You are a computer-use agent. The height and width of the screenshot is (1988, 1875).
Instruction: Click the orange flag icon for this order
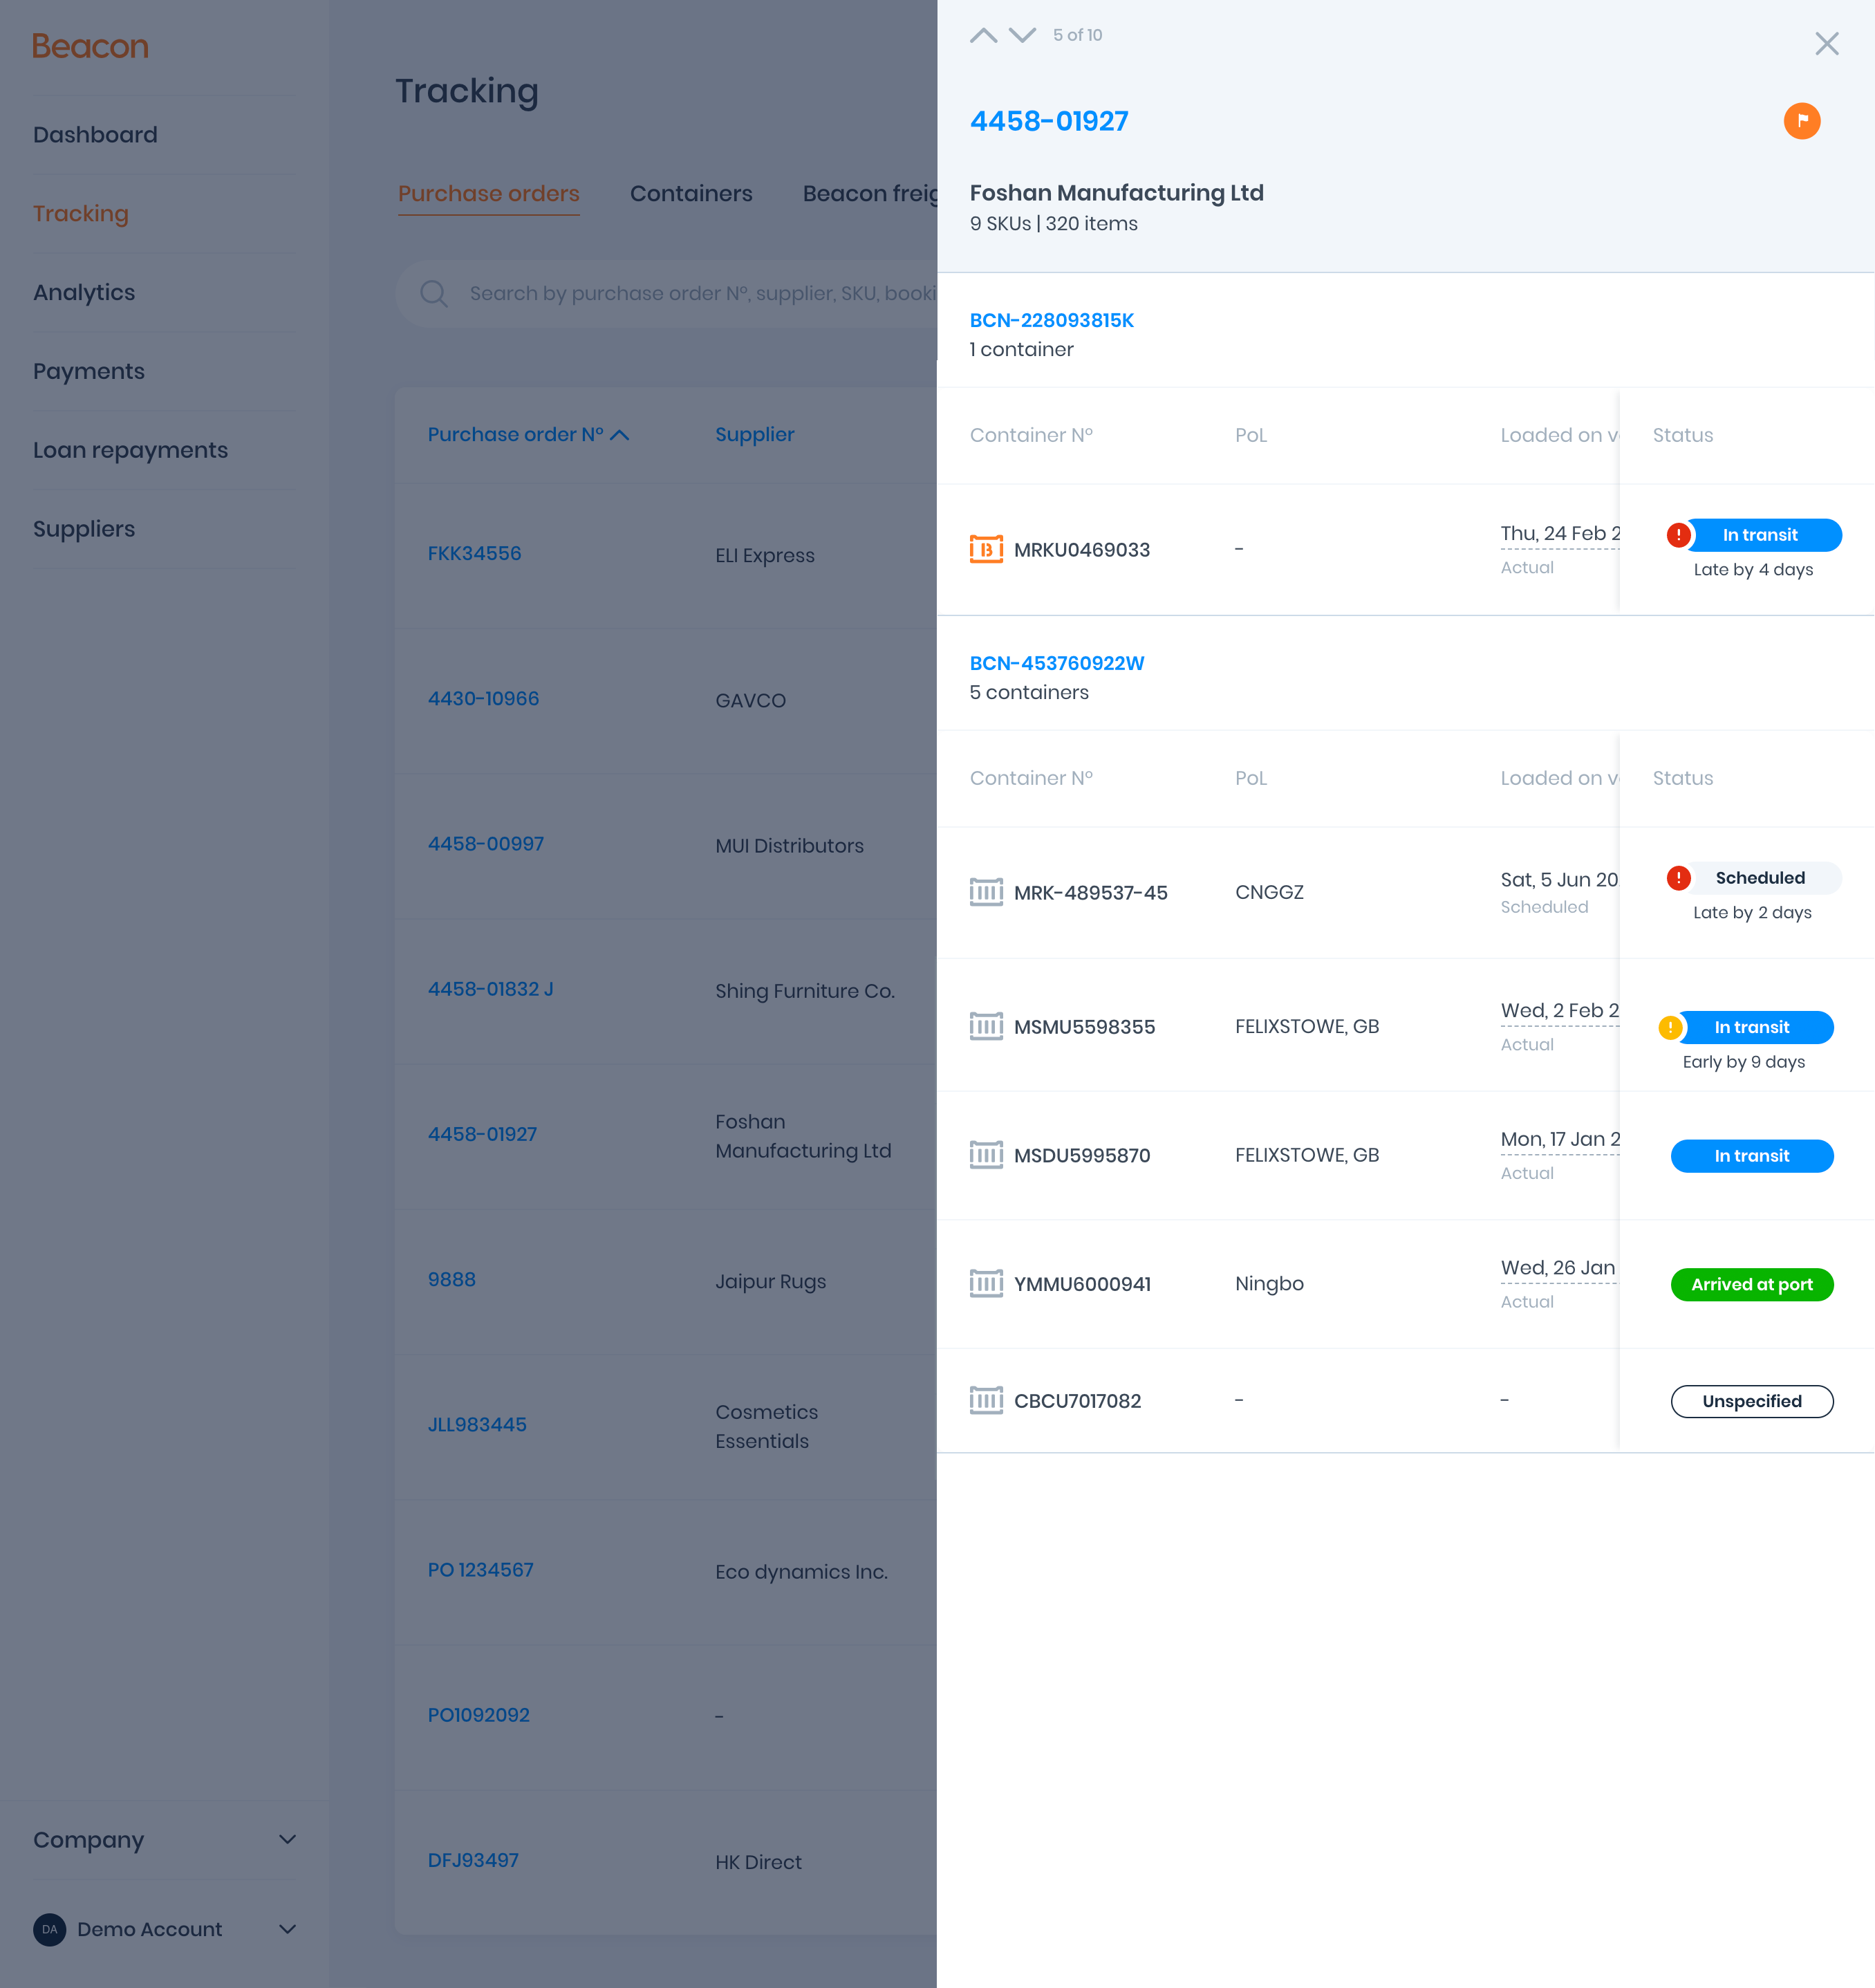[1801, 121]
